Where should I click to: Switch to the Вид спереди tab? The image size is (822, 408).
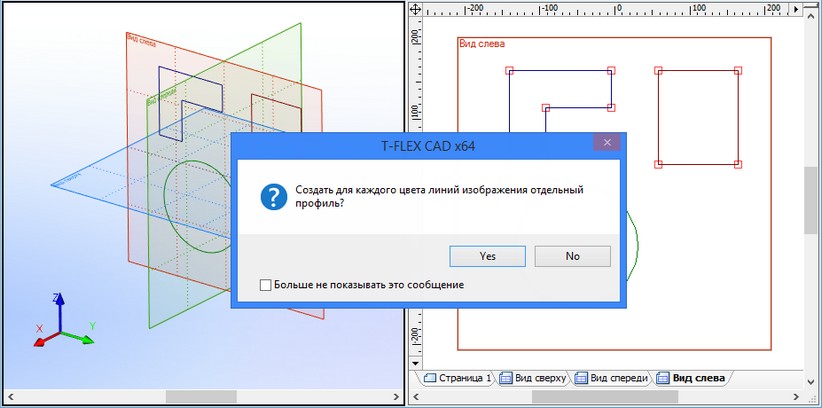(x=612, y=378)
